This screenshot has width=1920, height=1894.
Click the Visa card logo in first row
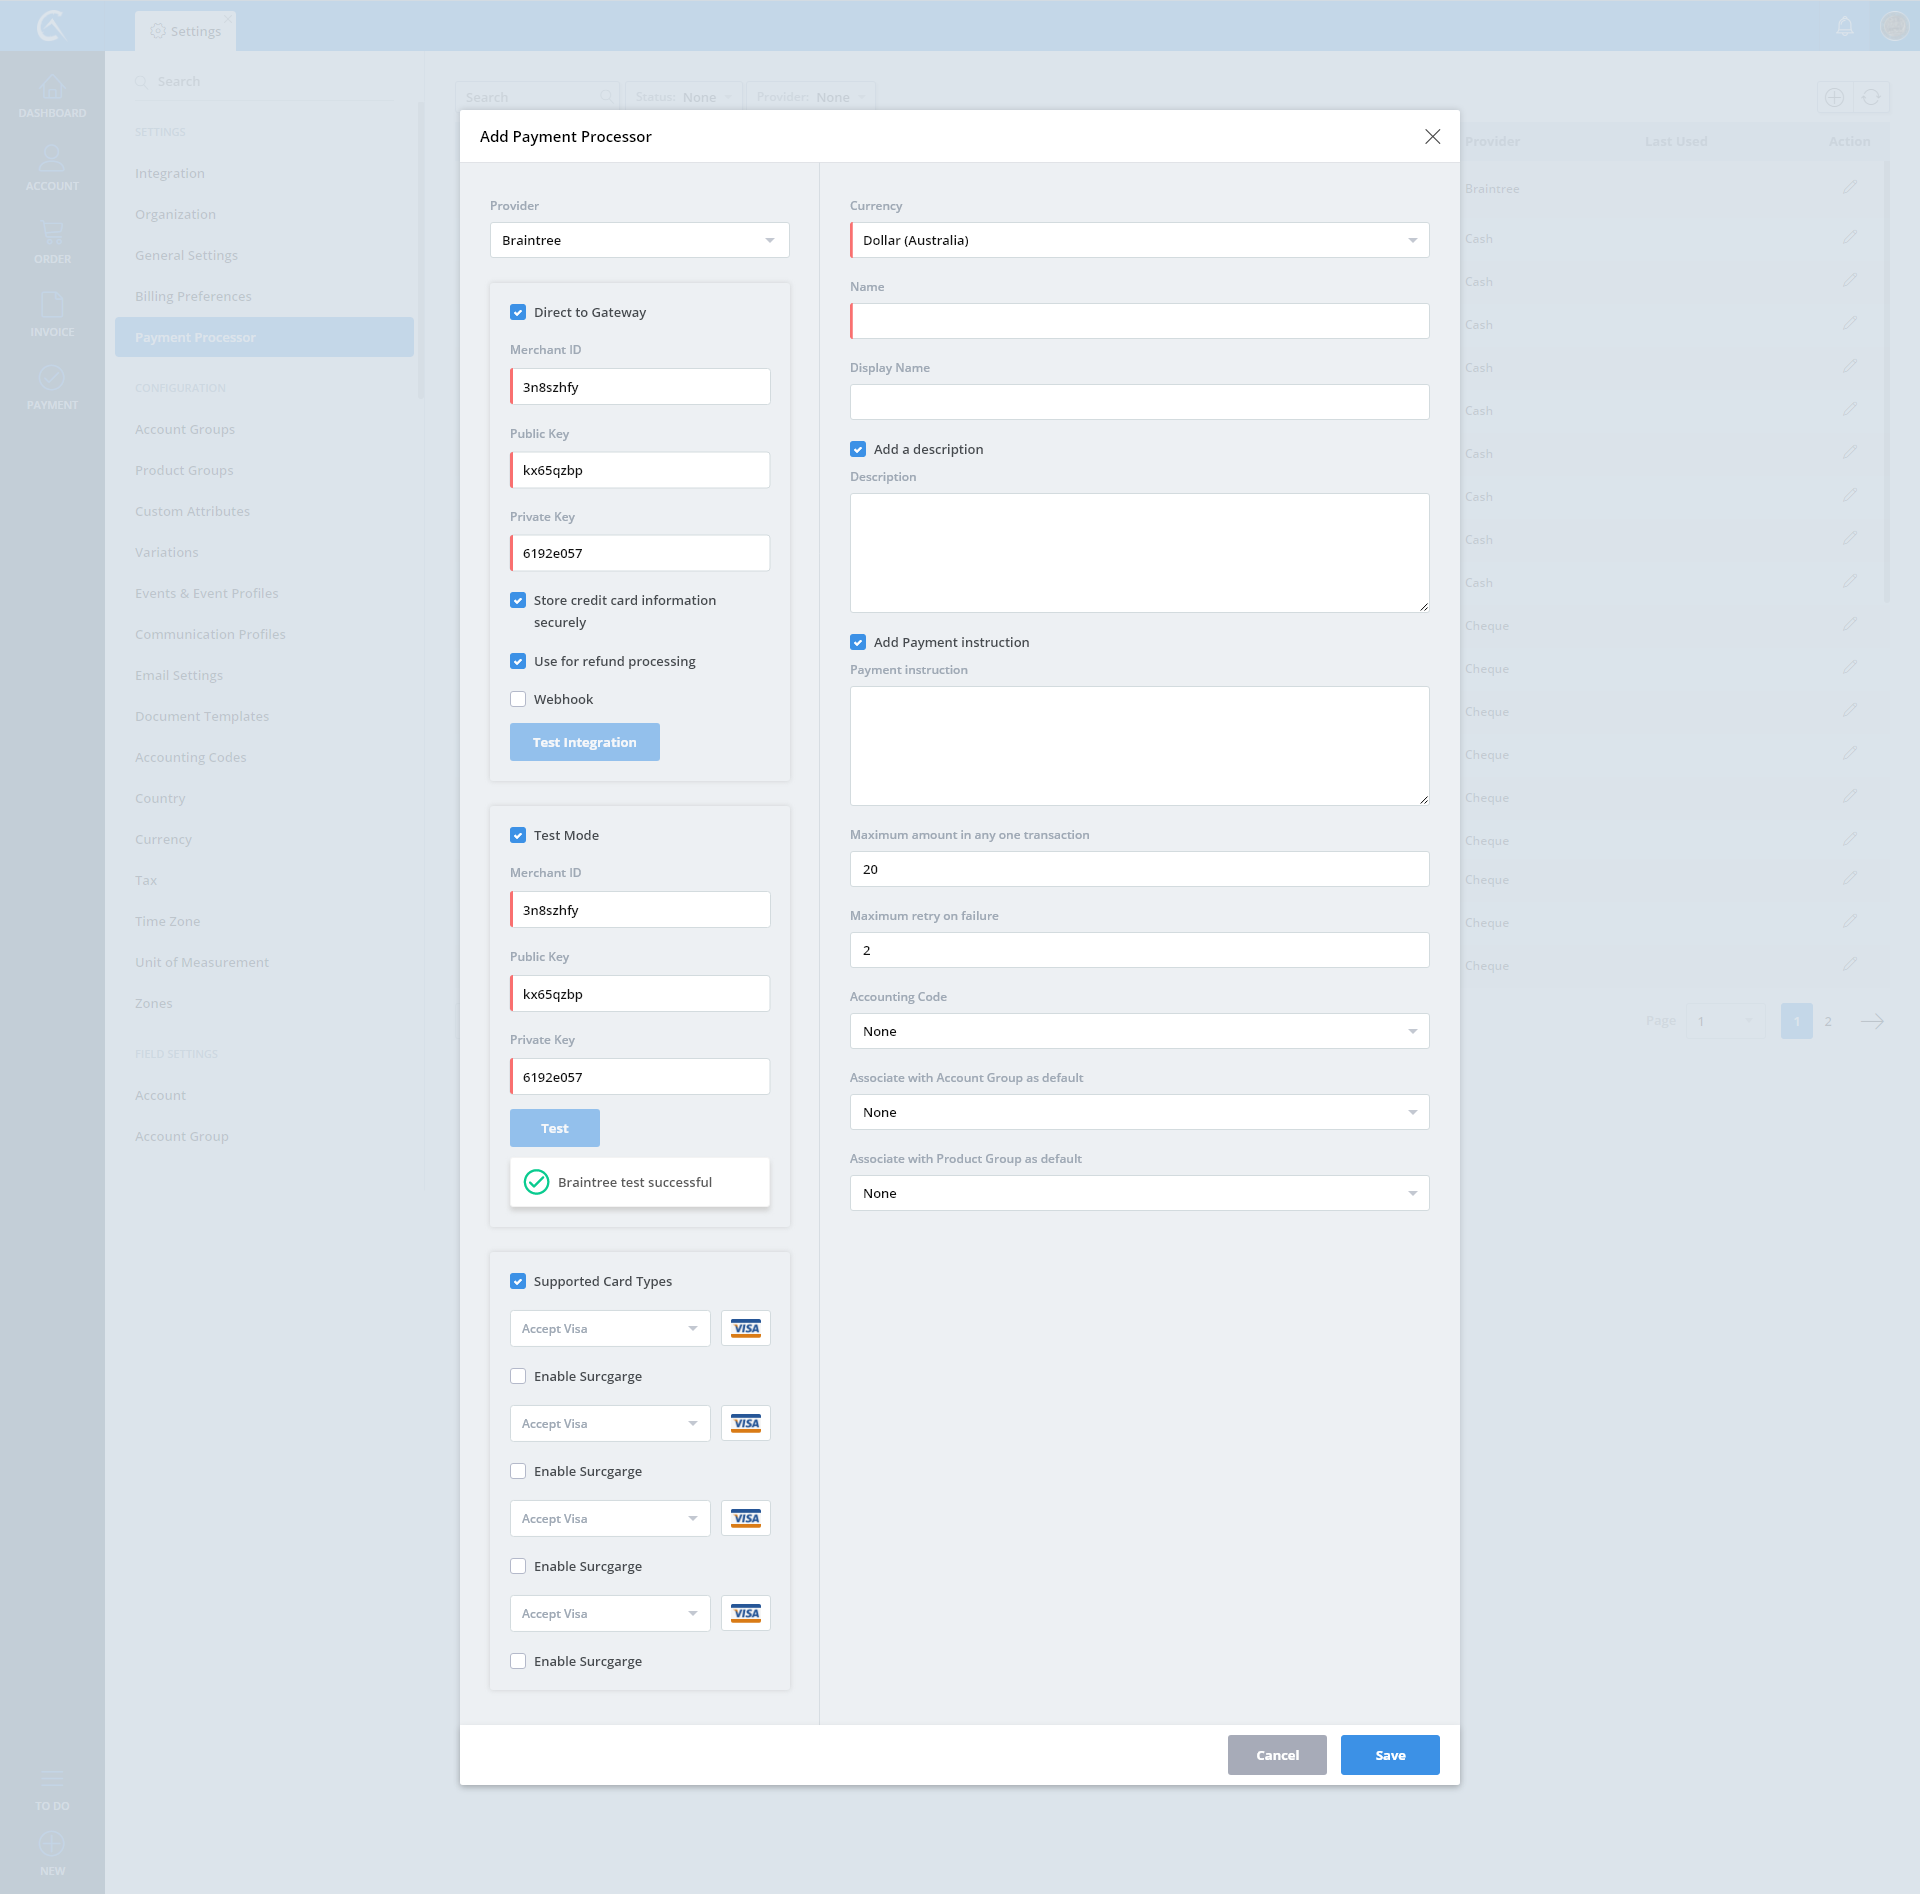[x=745, y=1328]
